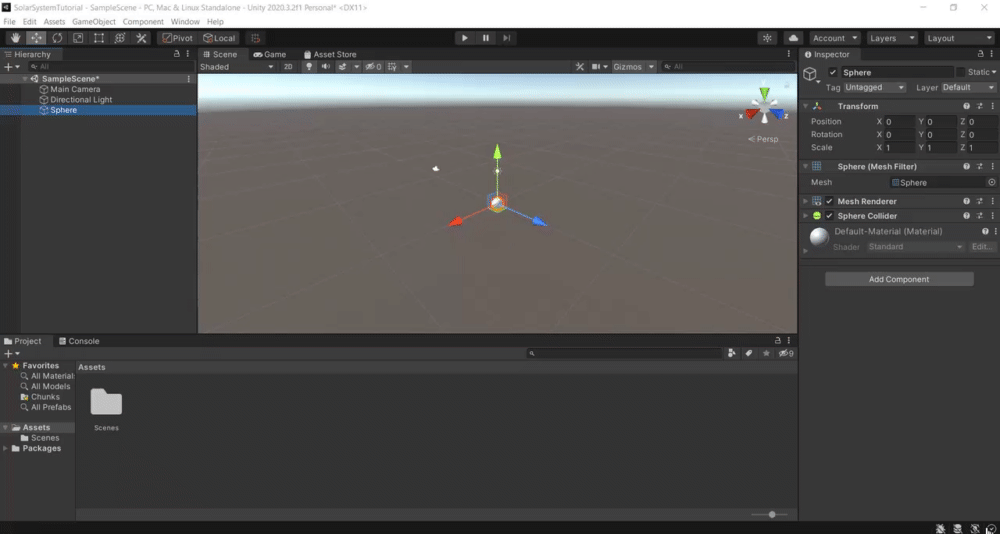The height and width of the screenshot is (534, 1000).
Task: Open the Account dropdown
Action: point(835,38)
